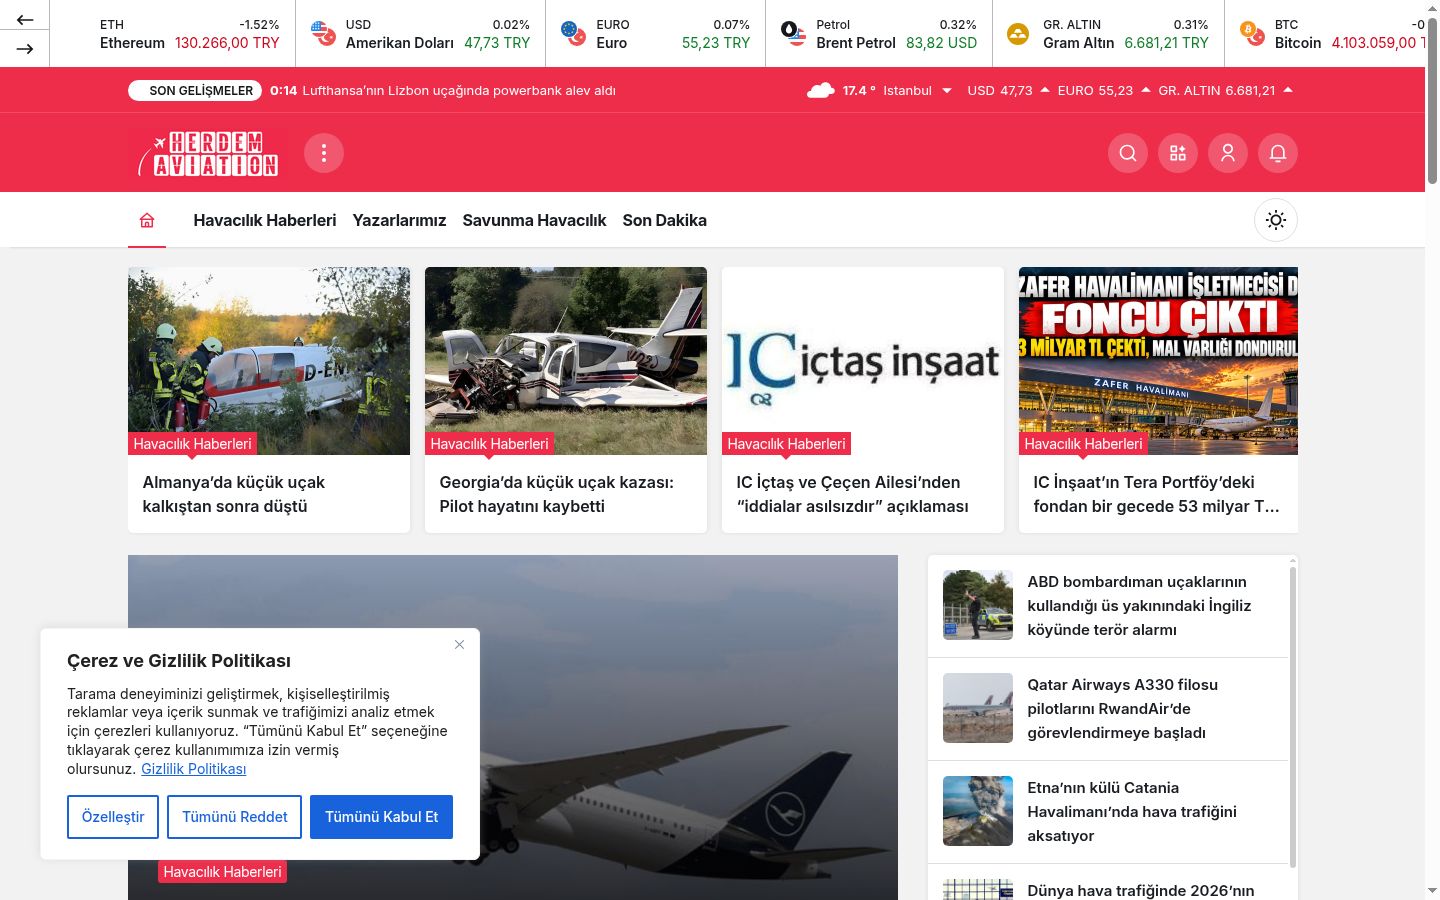The width and height of the screenshot is (1440, 900).
Task: Open Dünya hava trafiğinde 2026 article
Action: [x=1140, y=890]
